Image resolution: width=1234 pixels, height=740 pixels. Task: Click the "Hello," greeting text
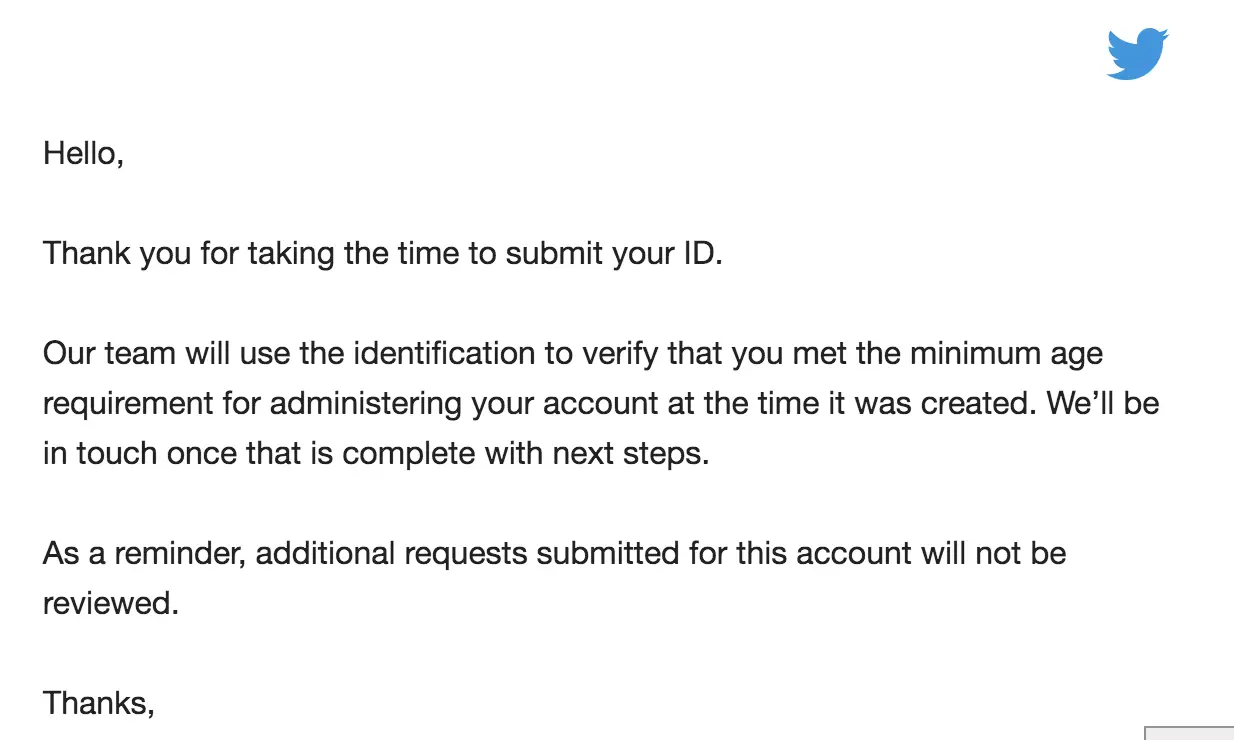tap(83, 153)
